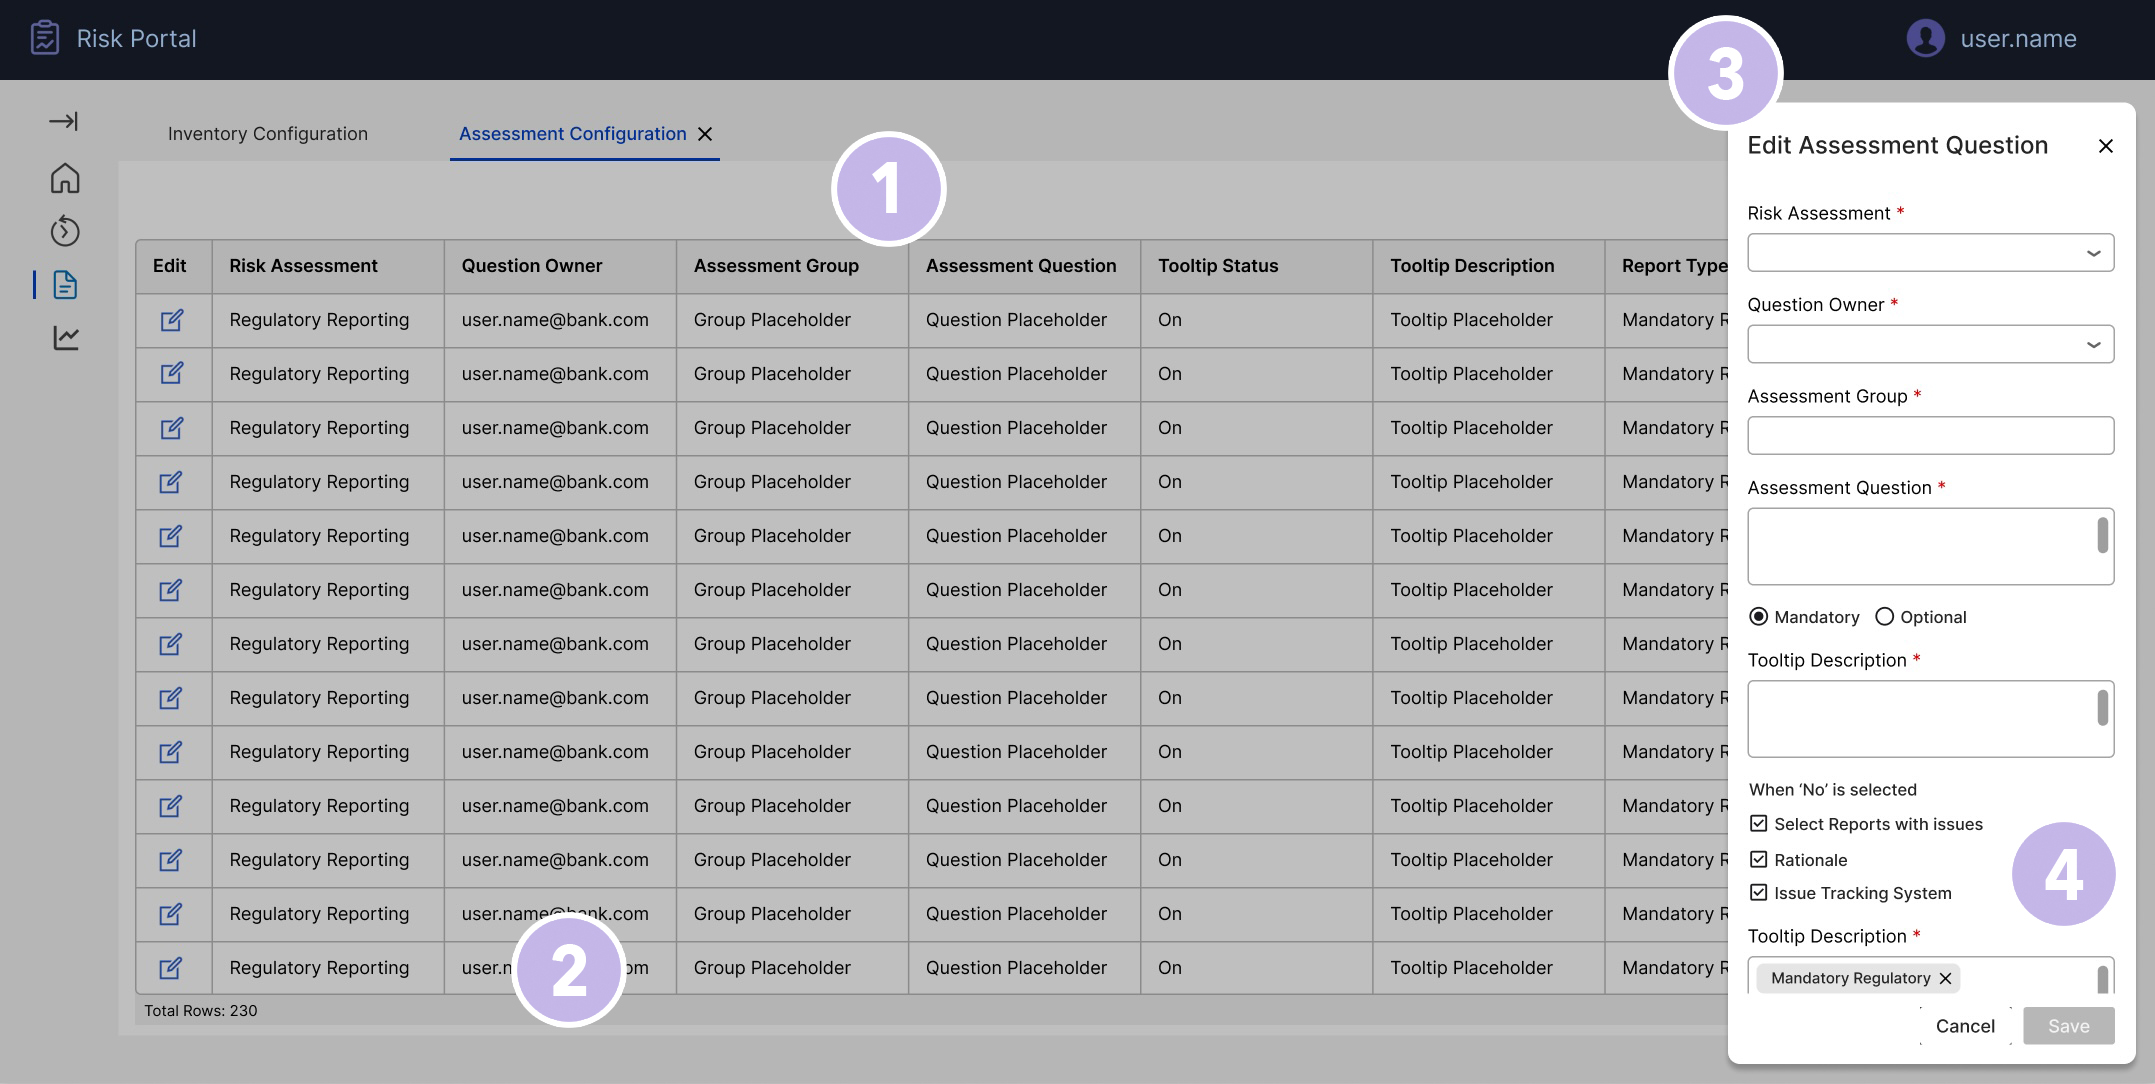2155x1084 pixels.
Task: Click the Risk Portal clipboard logo icon
Action: (44, 38)
